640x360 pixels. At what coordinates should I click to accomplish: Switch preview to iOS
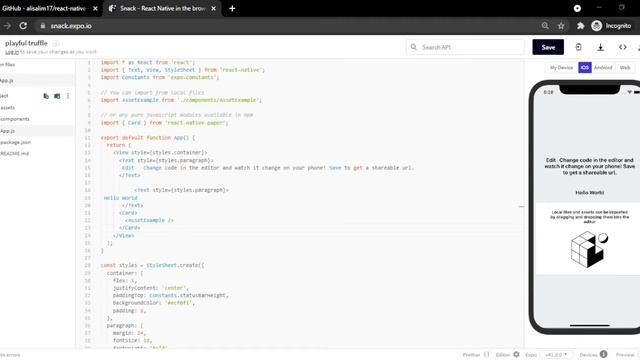(x=584, y=67)
